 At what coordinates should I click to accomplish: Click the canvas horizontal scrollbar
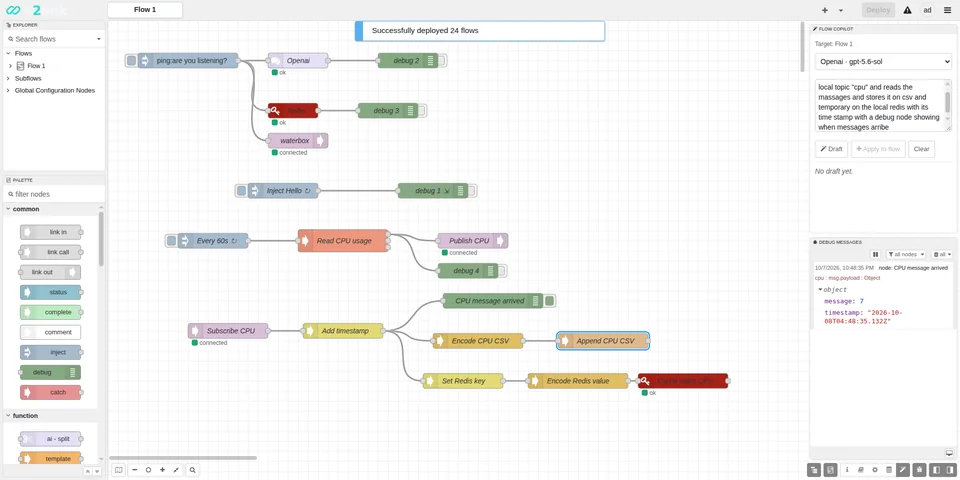(183, 457)
